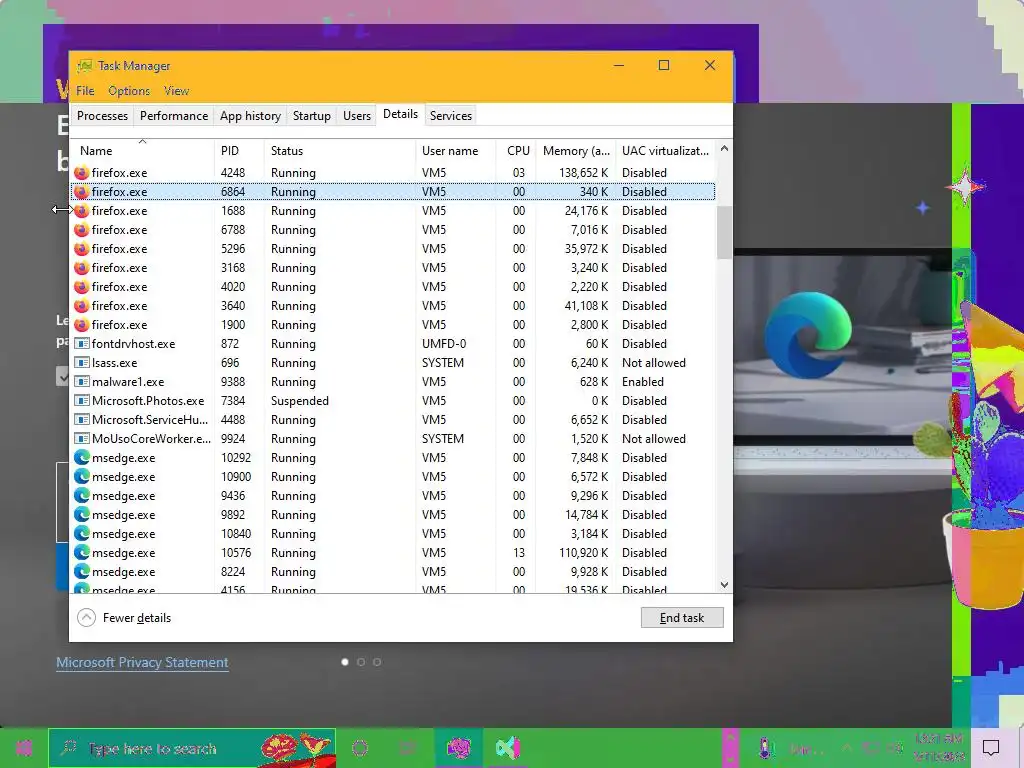Switch to the Services tab
1024x768 pixels.
tap(451, 116)
